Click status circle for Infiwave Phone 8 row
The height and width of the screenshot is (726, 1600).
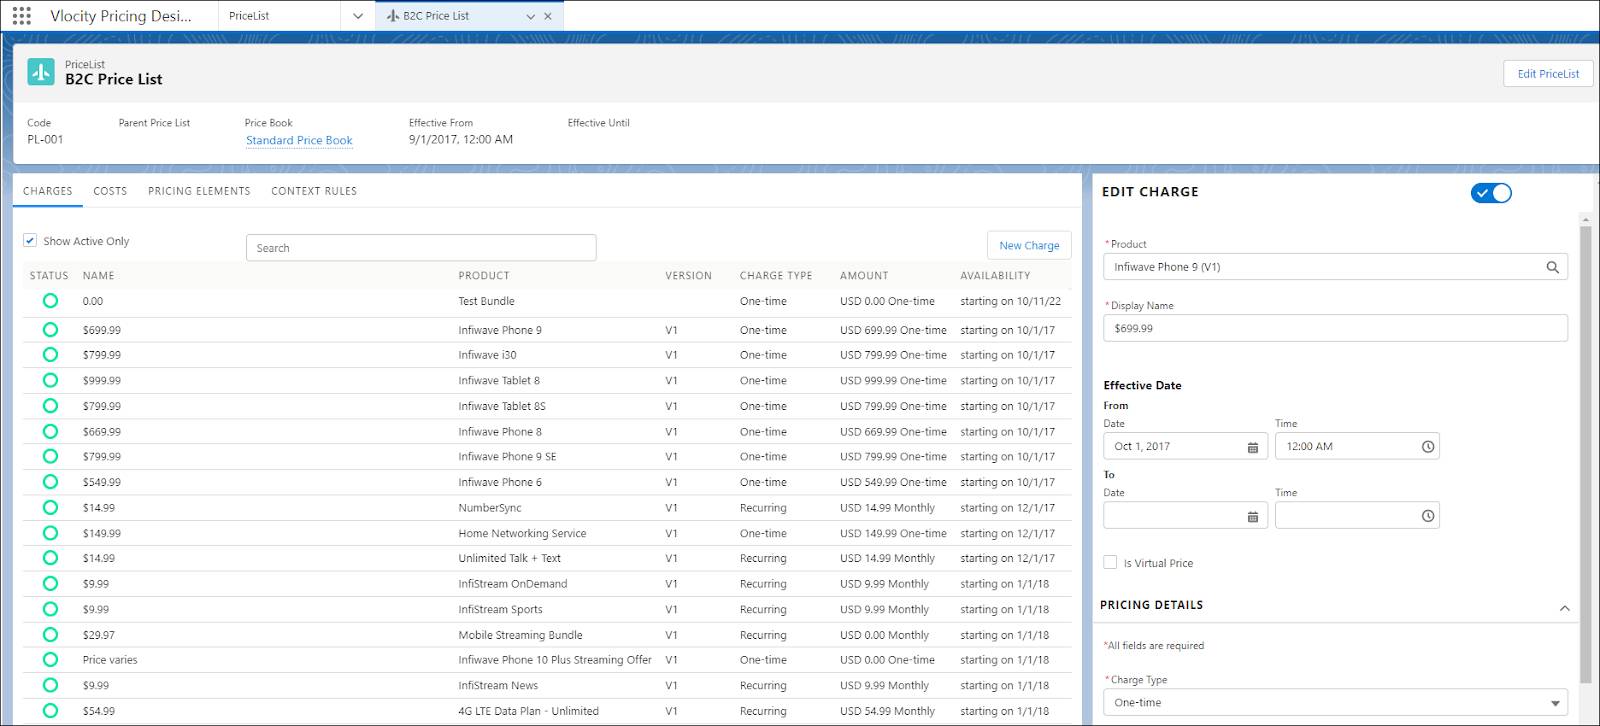tap(50, 431)
